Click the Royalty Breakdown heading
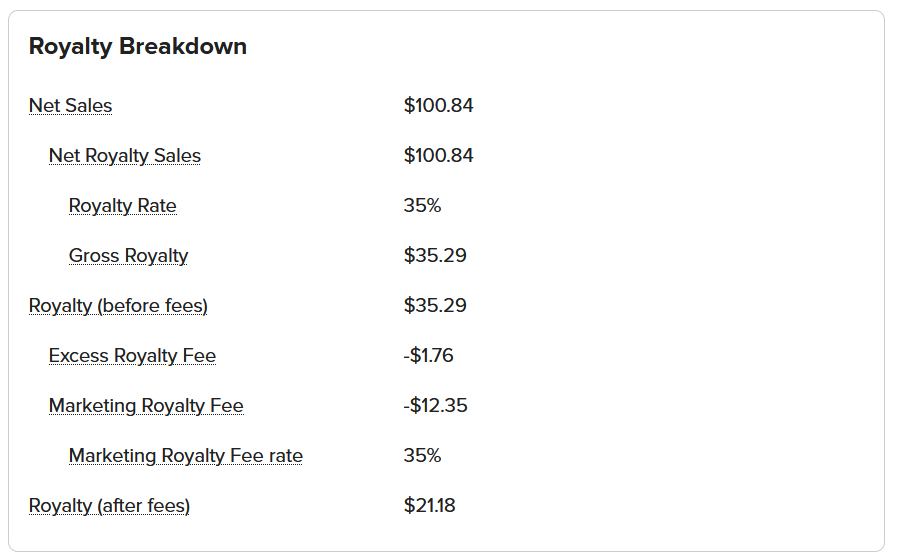 click(138, 46)
